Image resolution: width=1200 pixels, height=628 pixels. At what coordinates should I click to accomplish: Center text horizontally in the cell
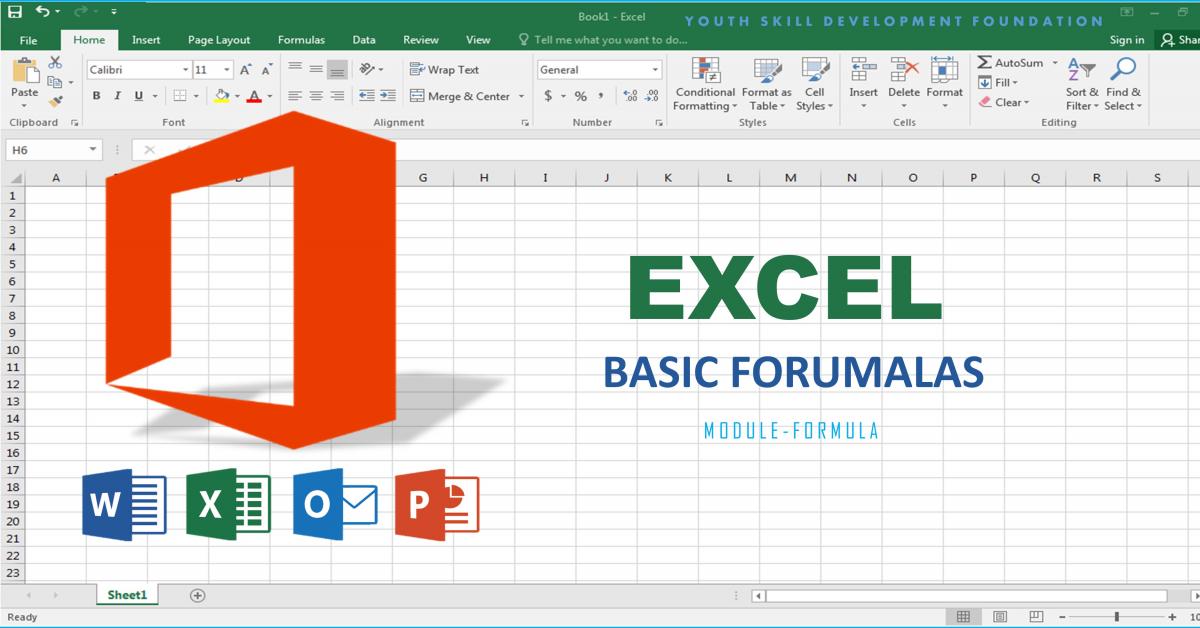pyautogui.click(x=316, y=96)
